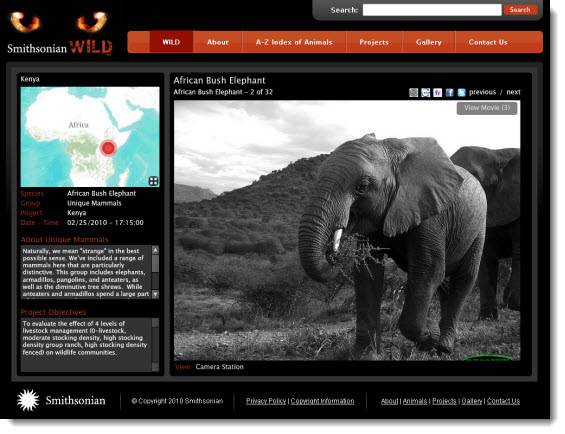Viewport: 565px width, 434px height.
Task: Click the 'African Bush Elephant' species value
Action: coord(101,194)
